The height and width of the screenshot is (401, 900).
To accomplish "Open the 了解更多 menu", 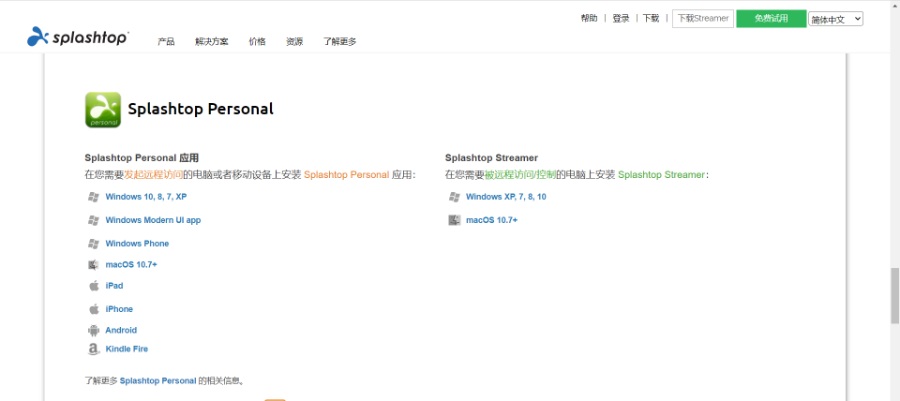I will [x=339, y=41].
